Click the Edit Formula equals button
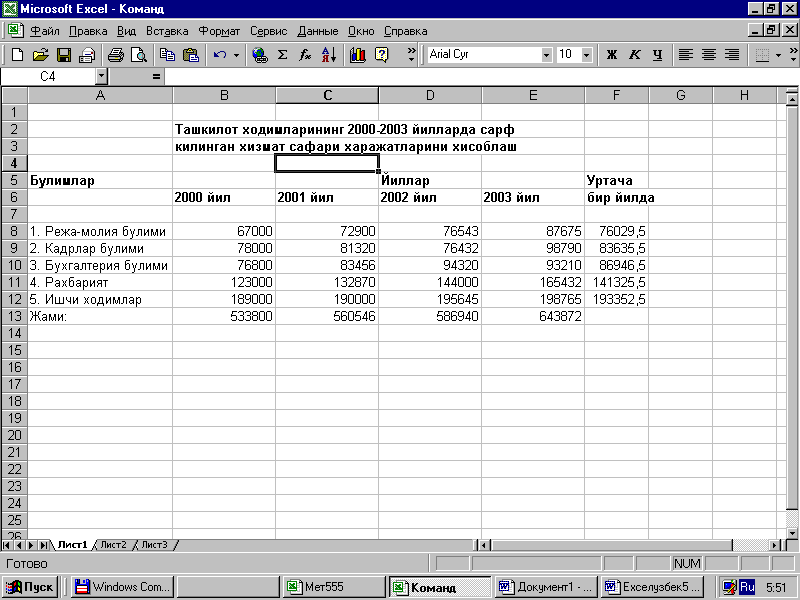This screenshot has height=600, width=800. coord(156,77)
